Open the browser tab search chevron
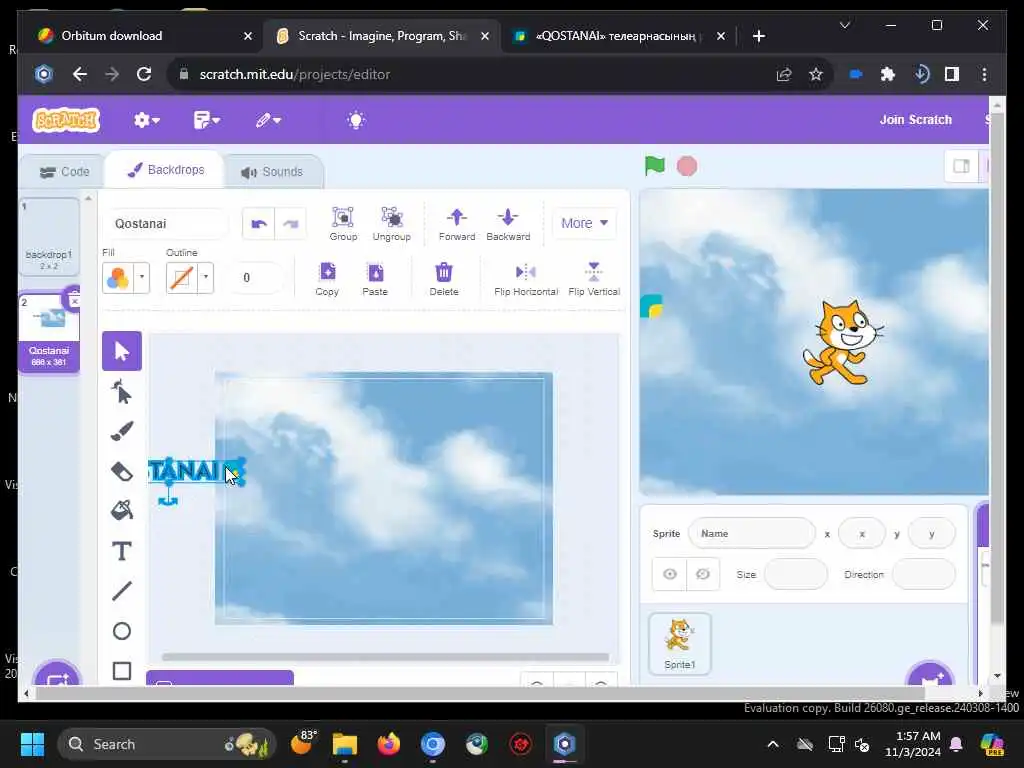The width and height of the screenshot is (1024, 768). [x=844, y=25]
